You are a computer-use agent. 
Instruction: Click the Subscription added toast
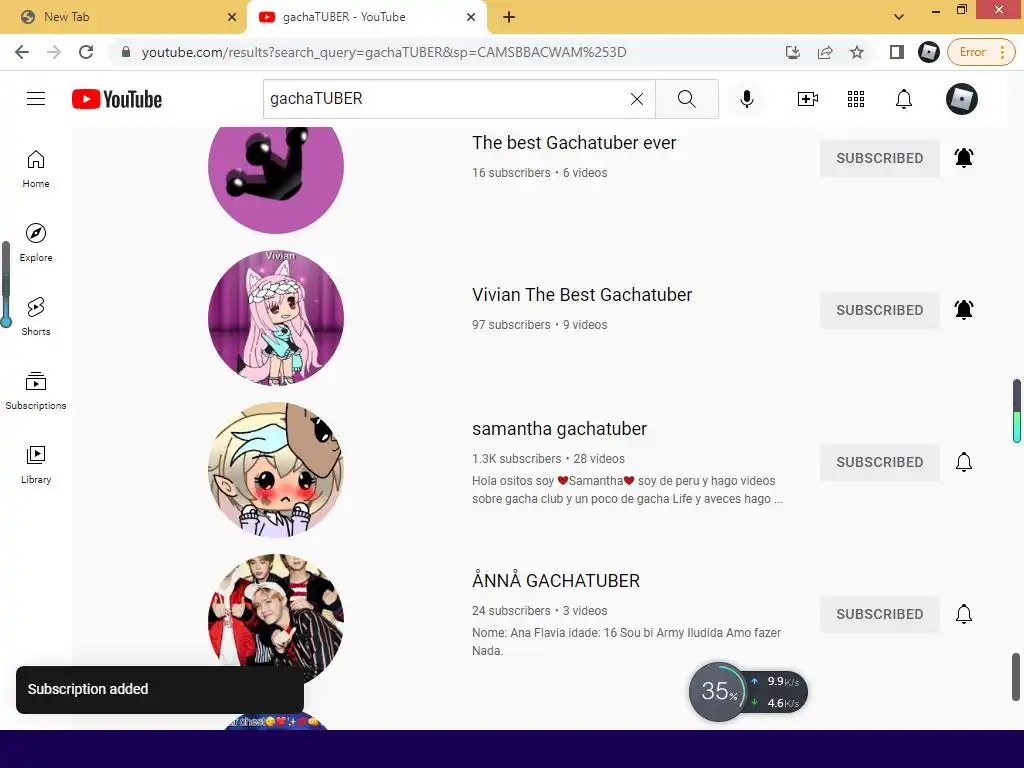point(160,690)
